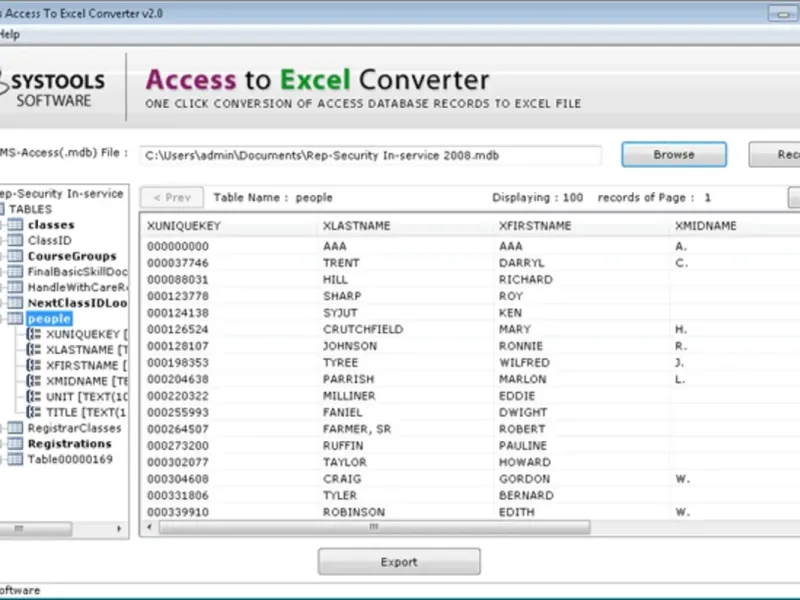Click the field icon next to UNIT

pyautogui.click(x=34, y=396)
